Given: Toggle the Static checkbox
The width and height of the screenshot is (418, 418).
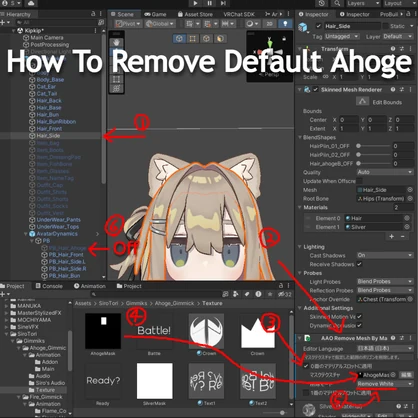Looking at the screenshot, I should click(x=386, y=26).
